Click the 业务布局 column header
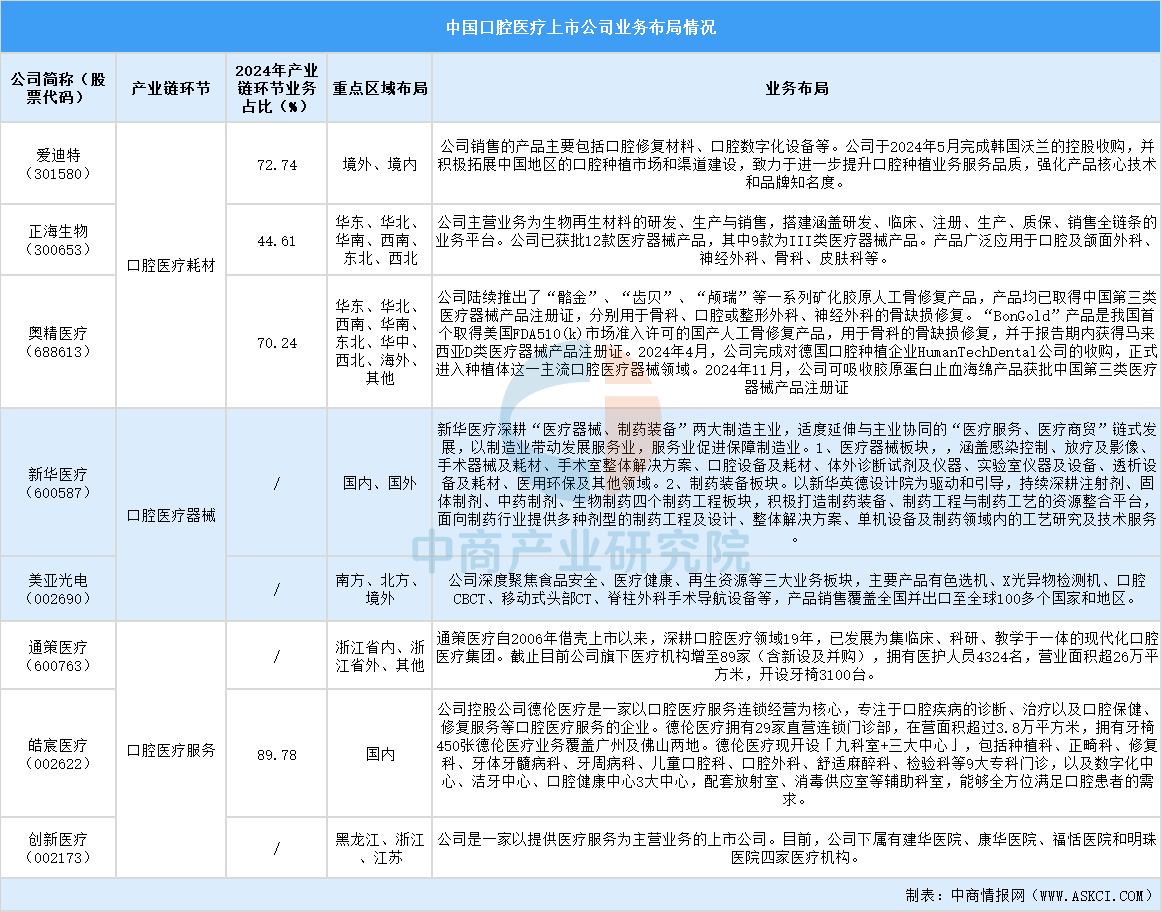Viewport: 1162px width, 912px height. 797,88
